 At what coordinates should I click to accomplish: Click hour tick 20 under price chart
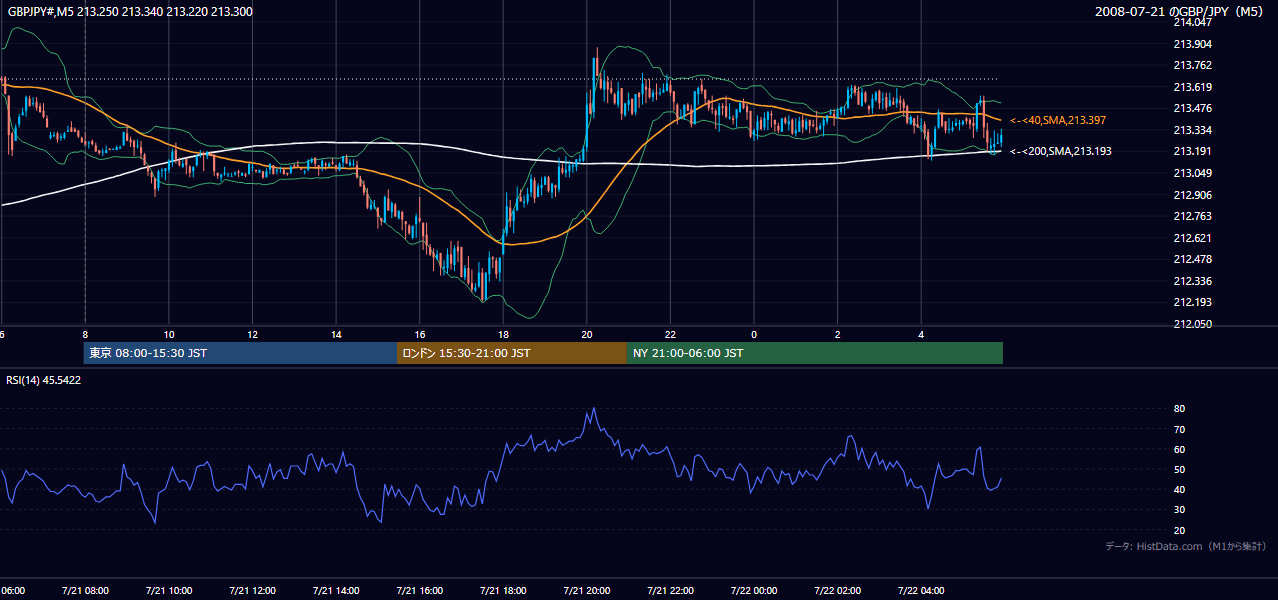click(x=587, y=335)
